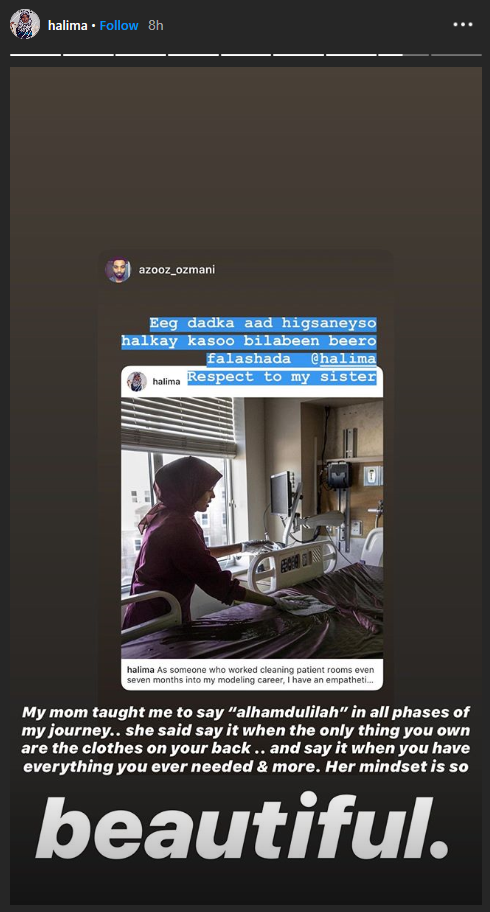
Task: Follow the halima account
Action: click(x=119, y=26)
